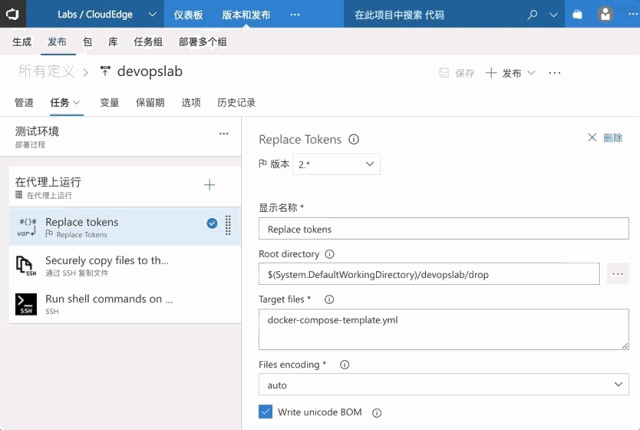Screen dimensions: 640x430
Task: Click the 保存 save button
Action: (456, 73)
